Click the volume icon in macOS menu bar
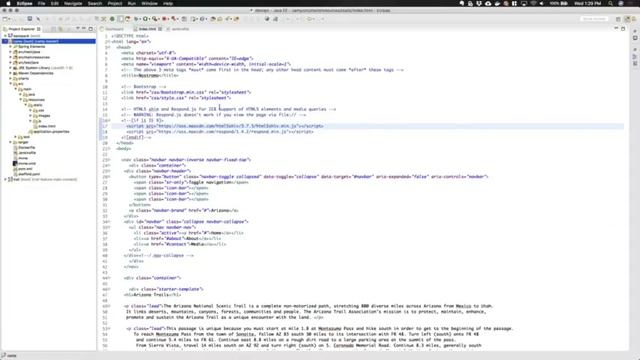This screenshot has height=360, width=640. tap(542, 3)
